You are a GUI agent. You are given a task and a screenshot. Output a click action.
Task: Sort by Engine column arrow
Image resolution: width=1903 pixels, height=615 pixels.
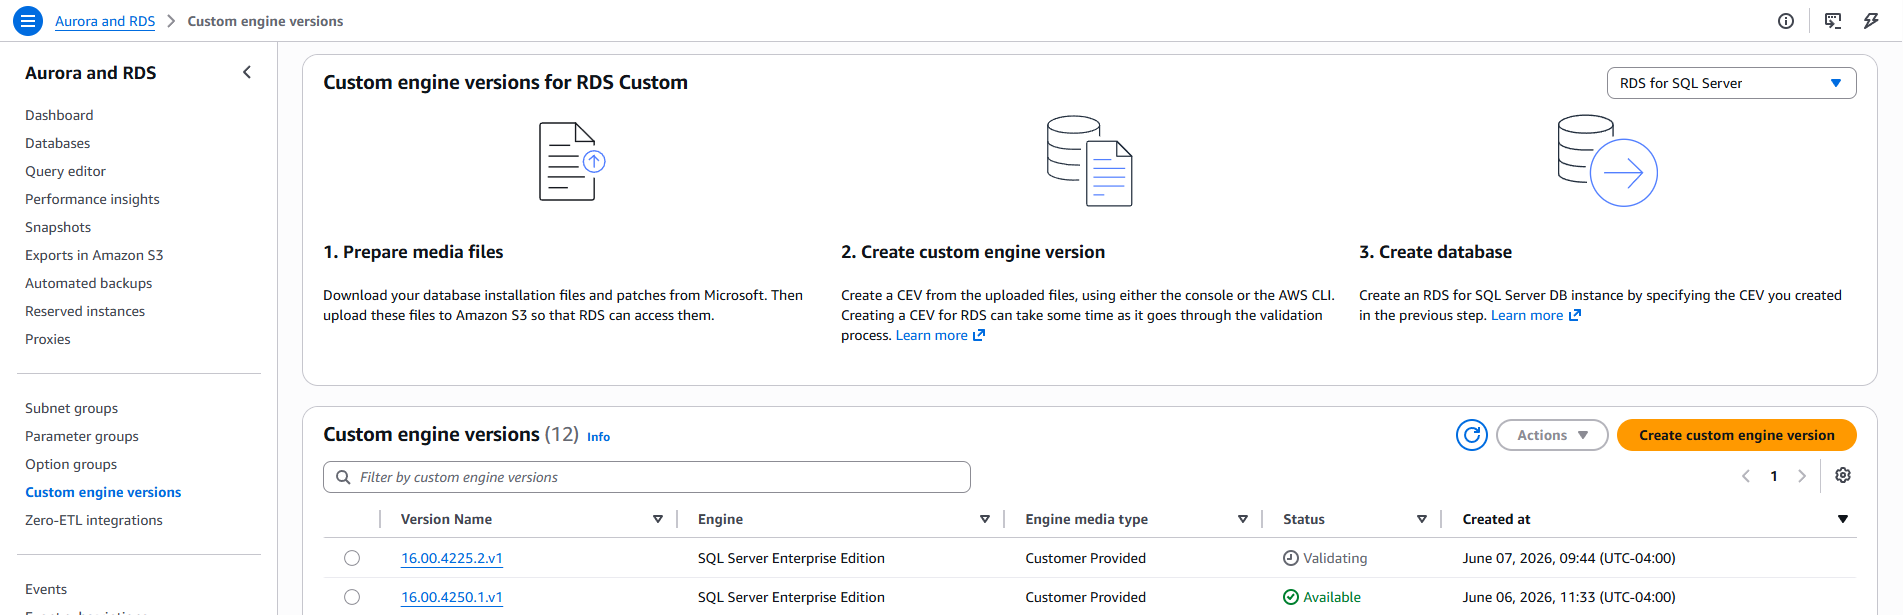[985, 519]
